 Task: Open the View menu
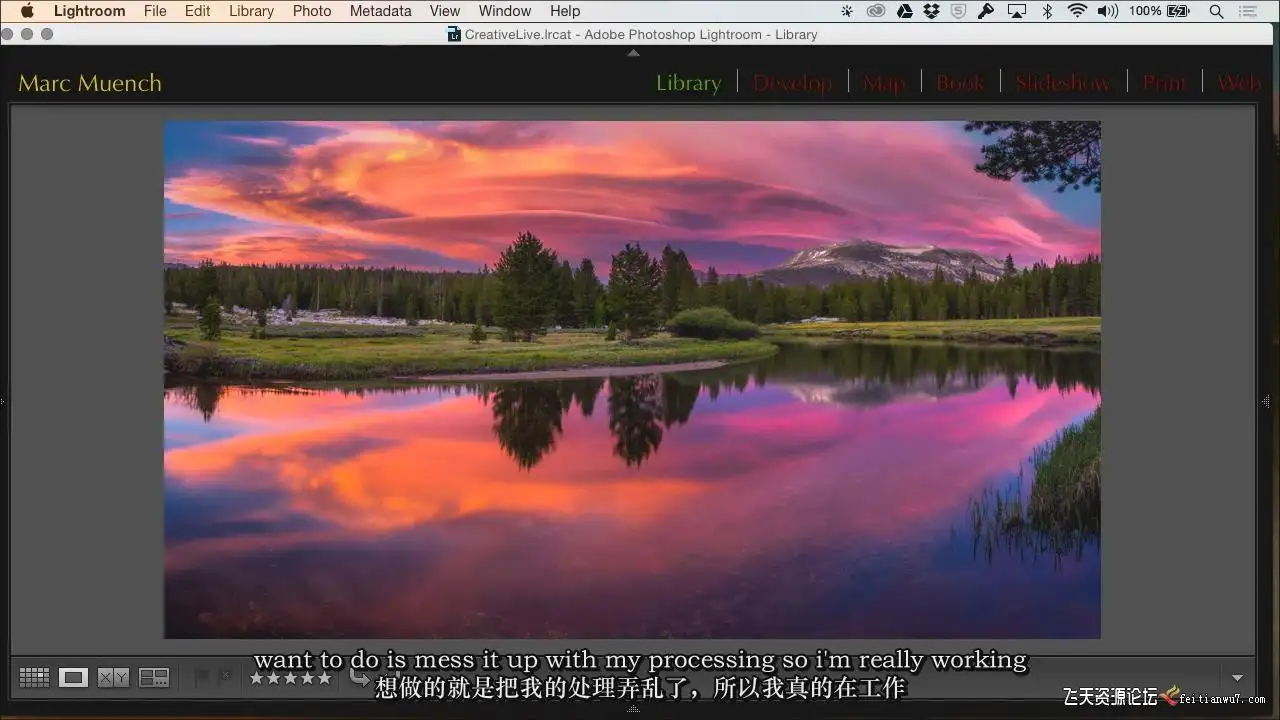[445, 11]
